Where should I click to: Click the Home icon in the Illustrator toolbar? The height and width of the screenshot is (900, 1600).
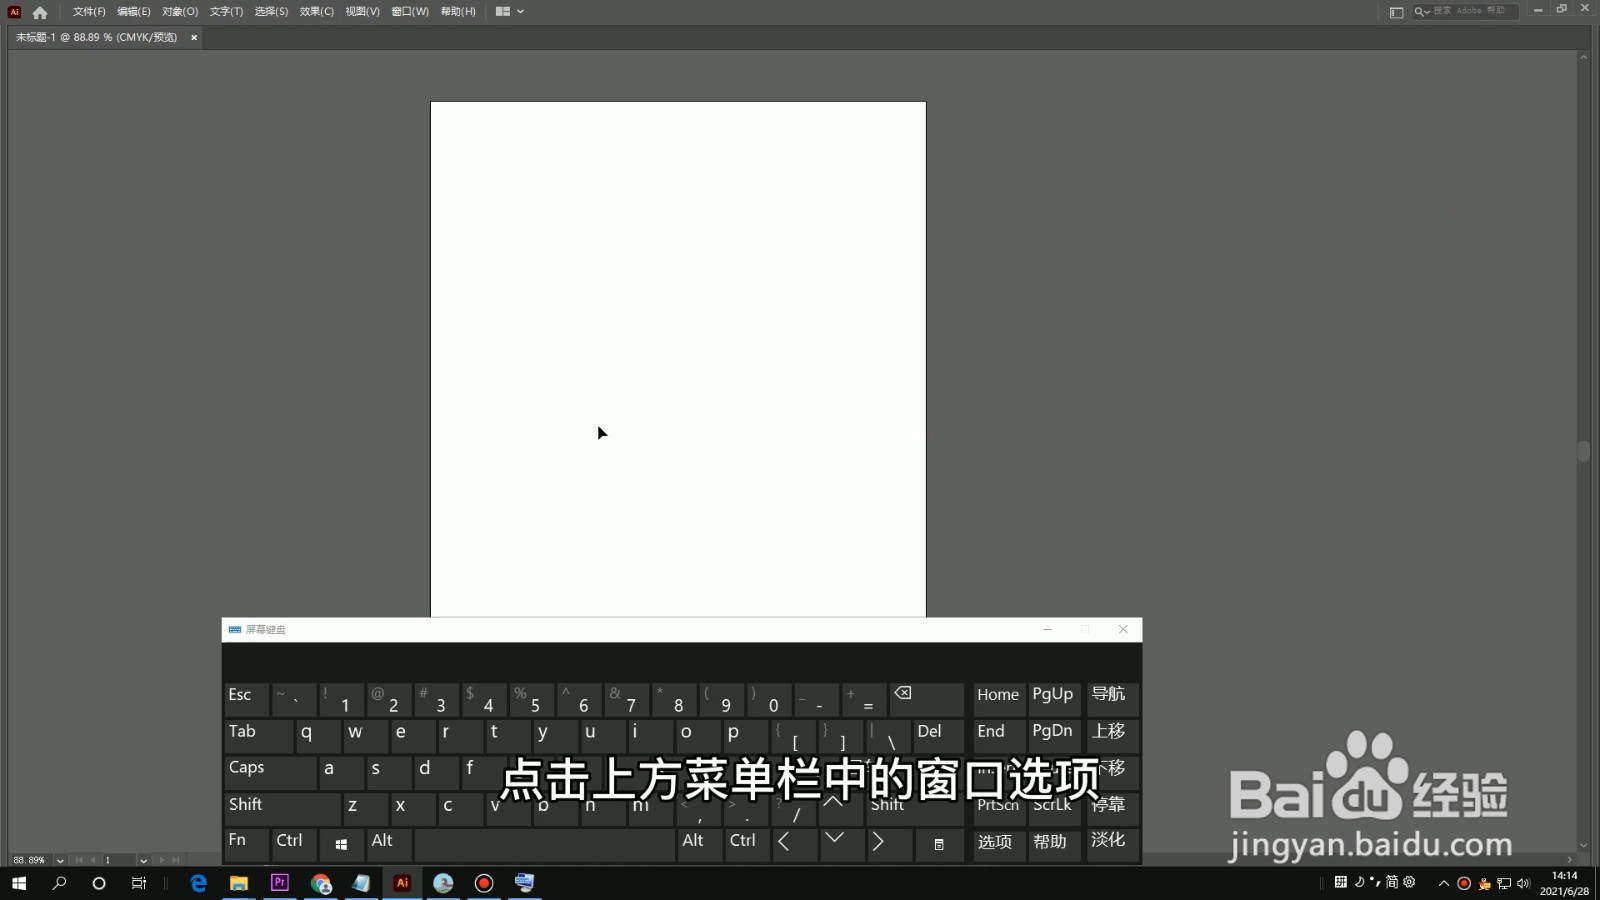pyautogui.click(x=39, y=11)
